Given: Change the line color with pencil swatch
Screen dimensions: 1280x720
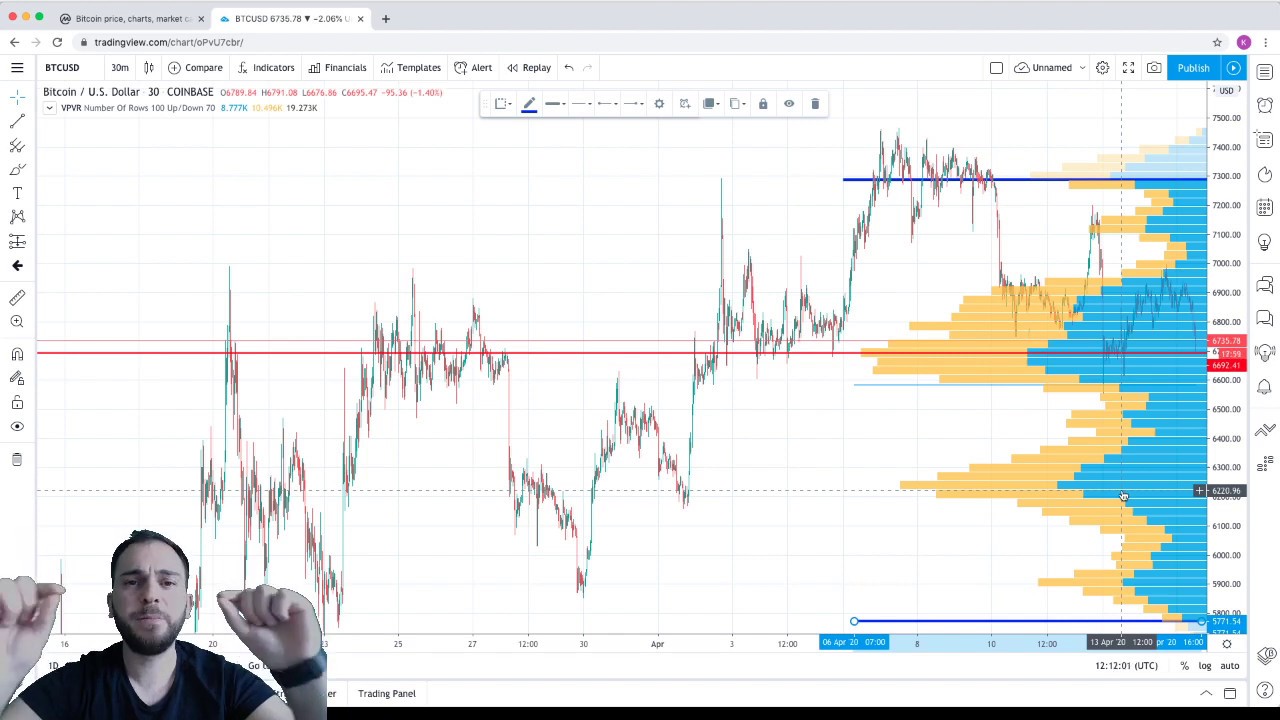Looking at the screenshot, I should click(529, 103).
